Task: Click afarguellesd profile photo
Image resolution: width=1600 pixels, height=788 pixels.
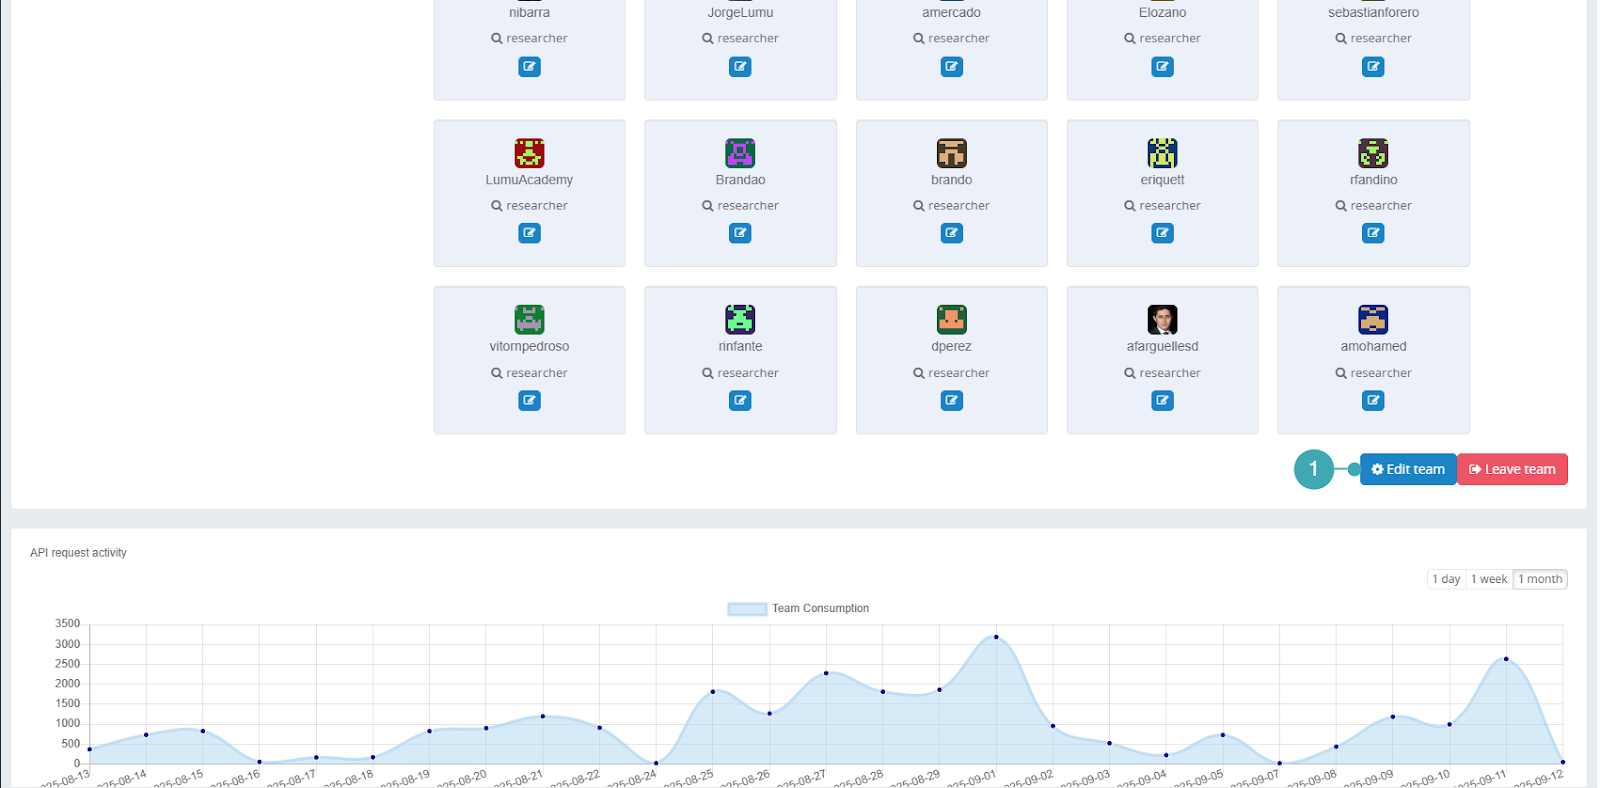Action: 1162,320
